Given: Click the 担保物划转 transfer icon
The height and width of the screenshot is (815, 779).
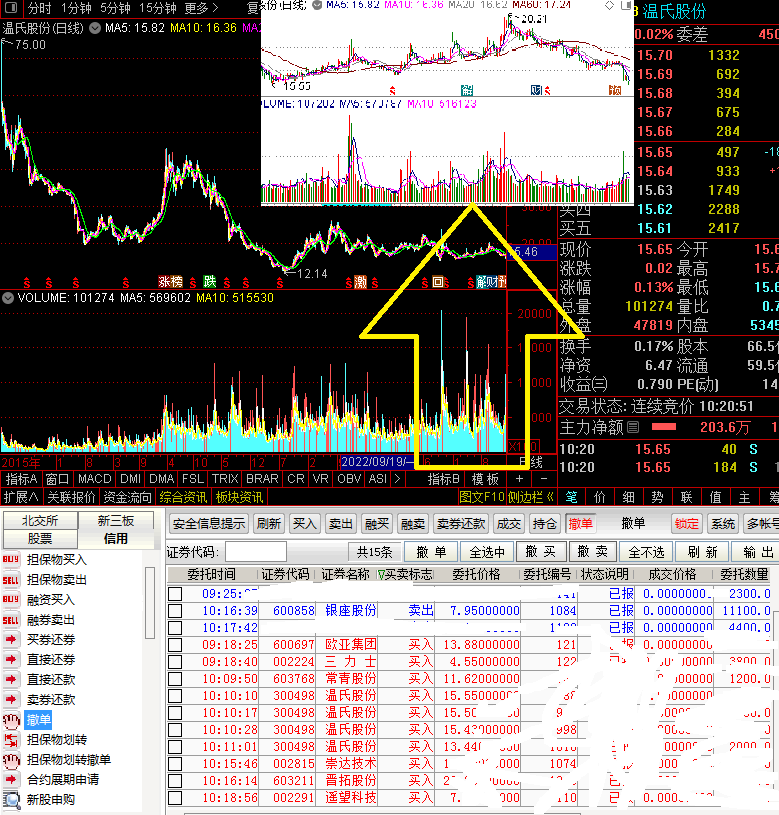Looking at the screenshot, I should click(x=11, y=739).
